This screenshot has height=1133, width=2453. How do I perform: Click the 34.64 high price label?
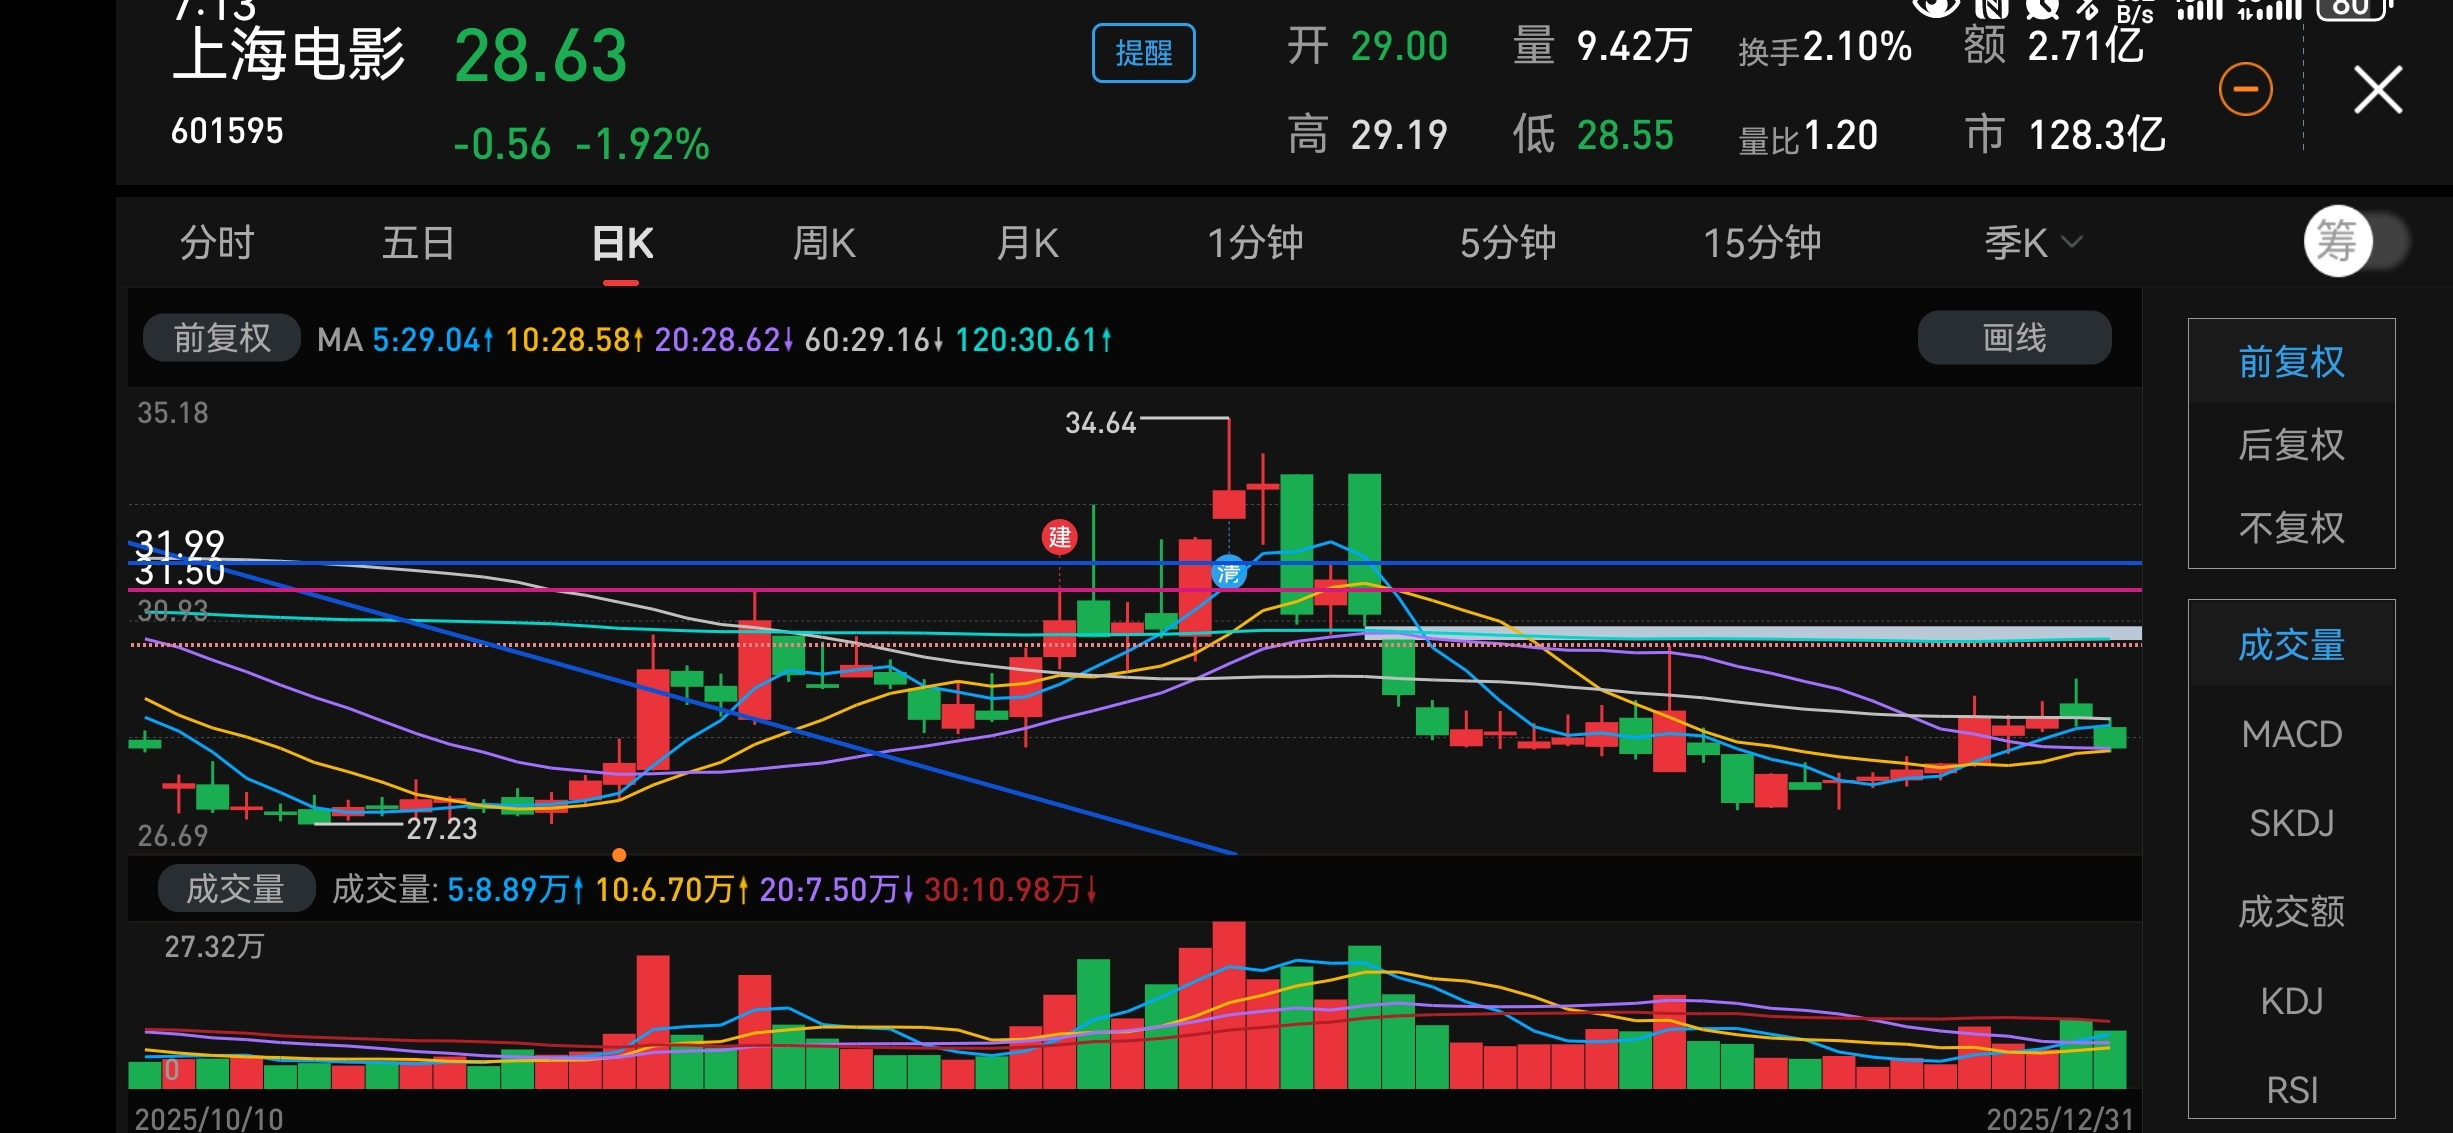coord(1100,423)
